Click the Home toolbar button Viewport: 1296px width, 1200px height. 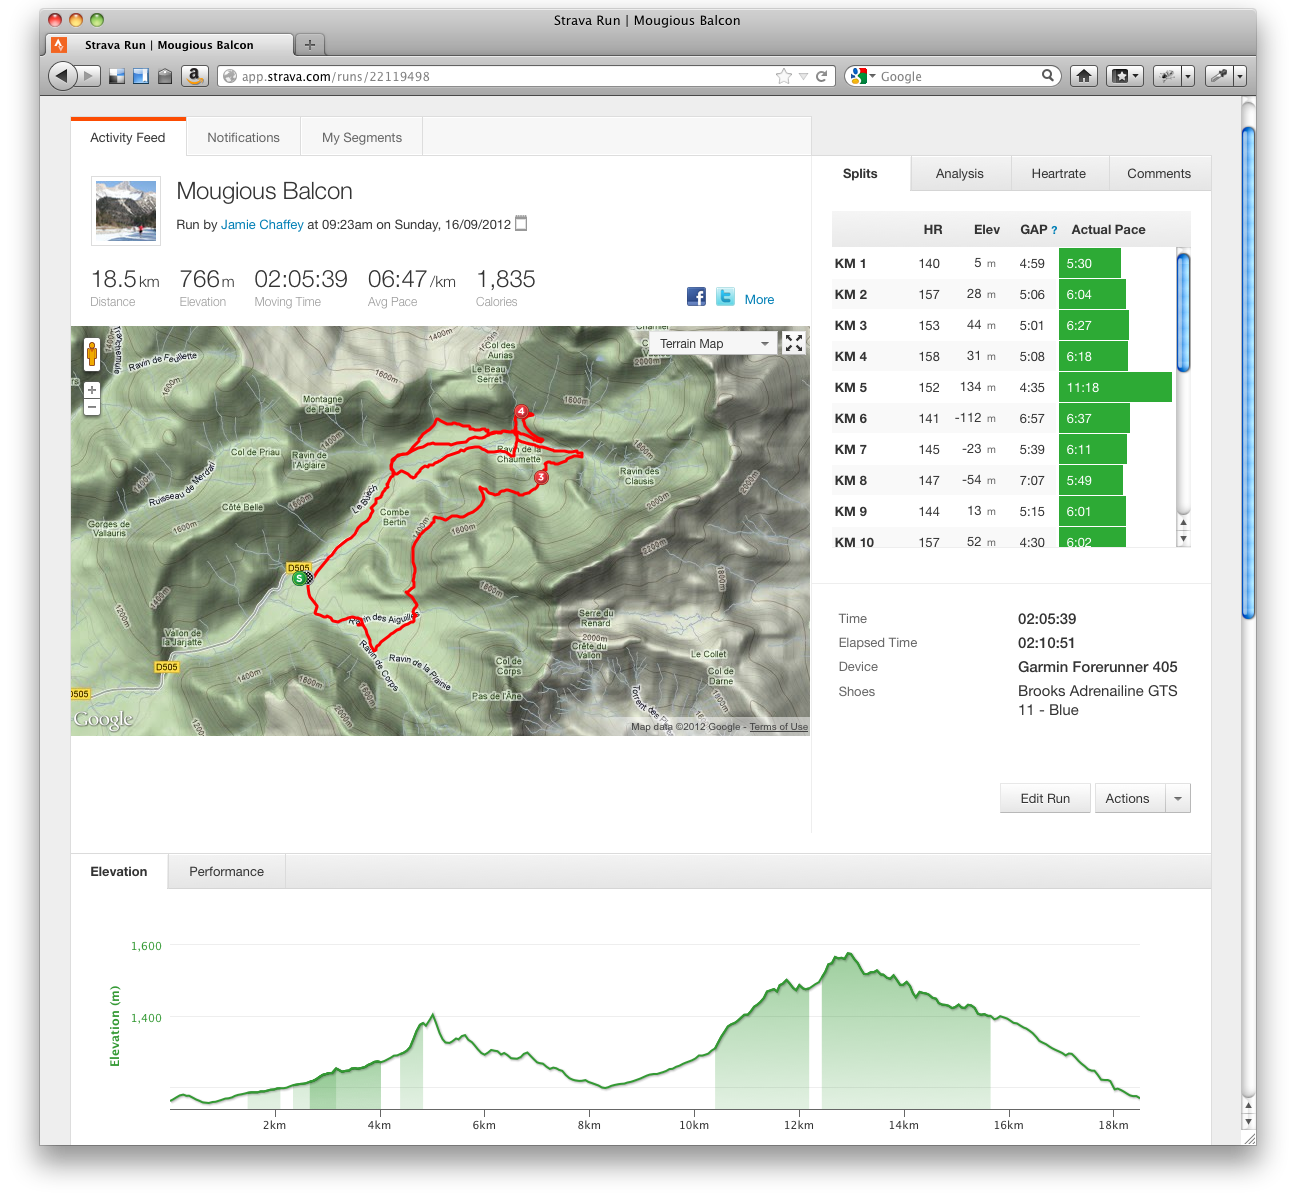[x=1084, y=76]
